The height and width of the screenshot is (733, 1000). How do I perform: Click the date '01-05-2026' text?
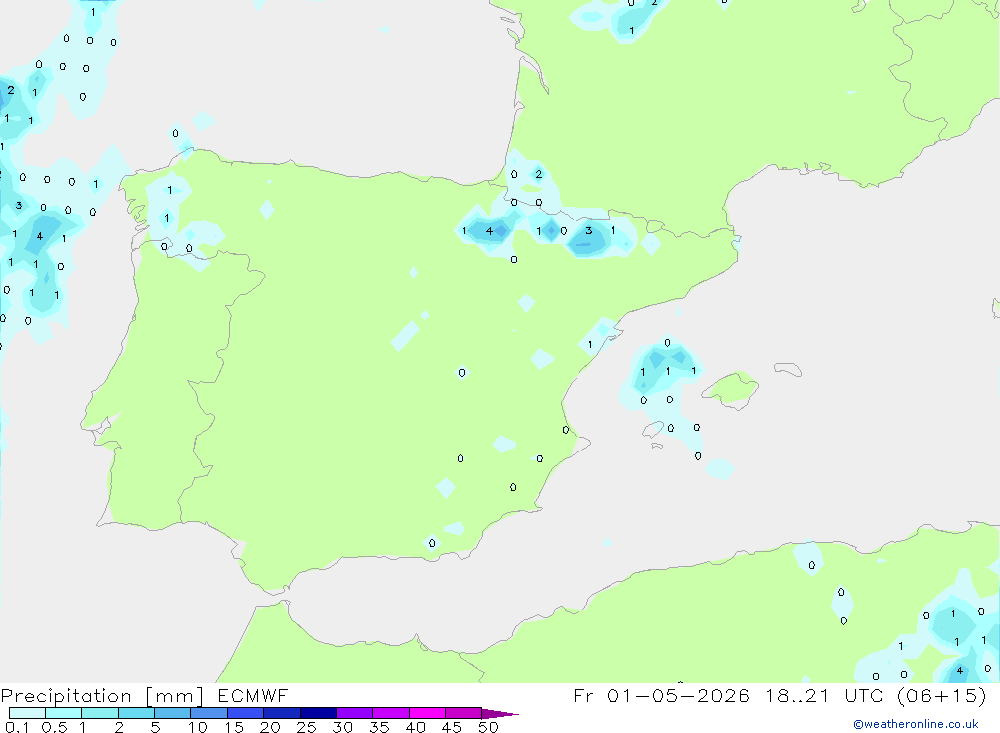[678, 695]
